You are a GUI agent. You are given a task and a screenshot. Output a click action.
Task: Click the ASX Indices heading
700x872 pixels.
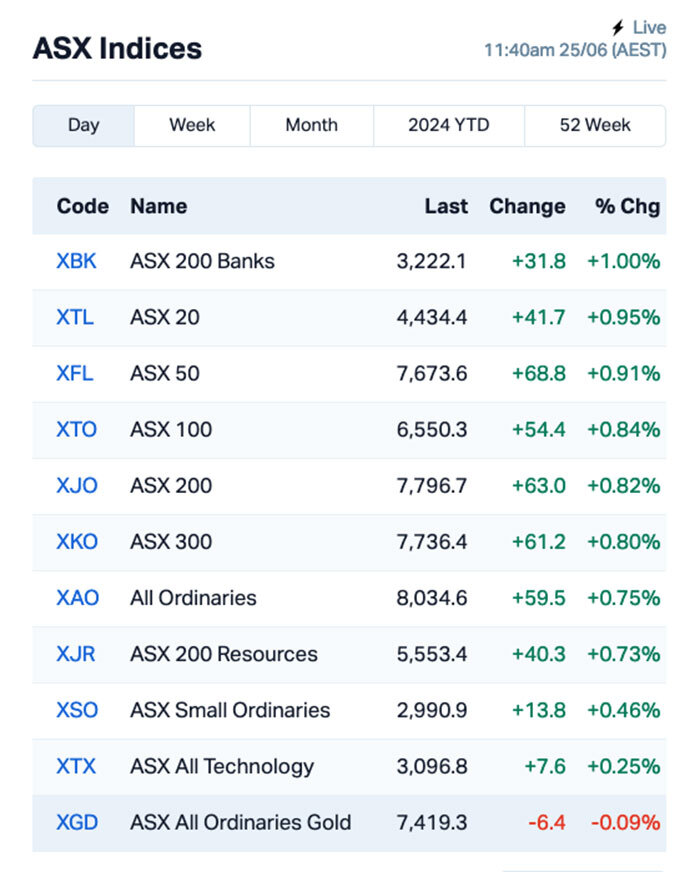[x=117, y=48]
